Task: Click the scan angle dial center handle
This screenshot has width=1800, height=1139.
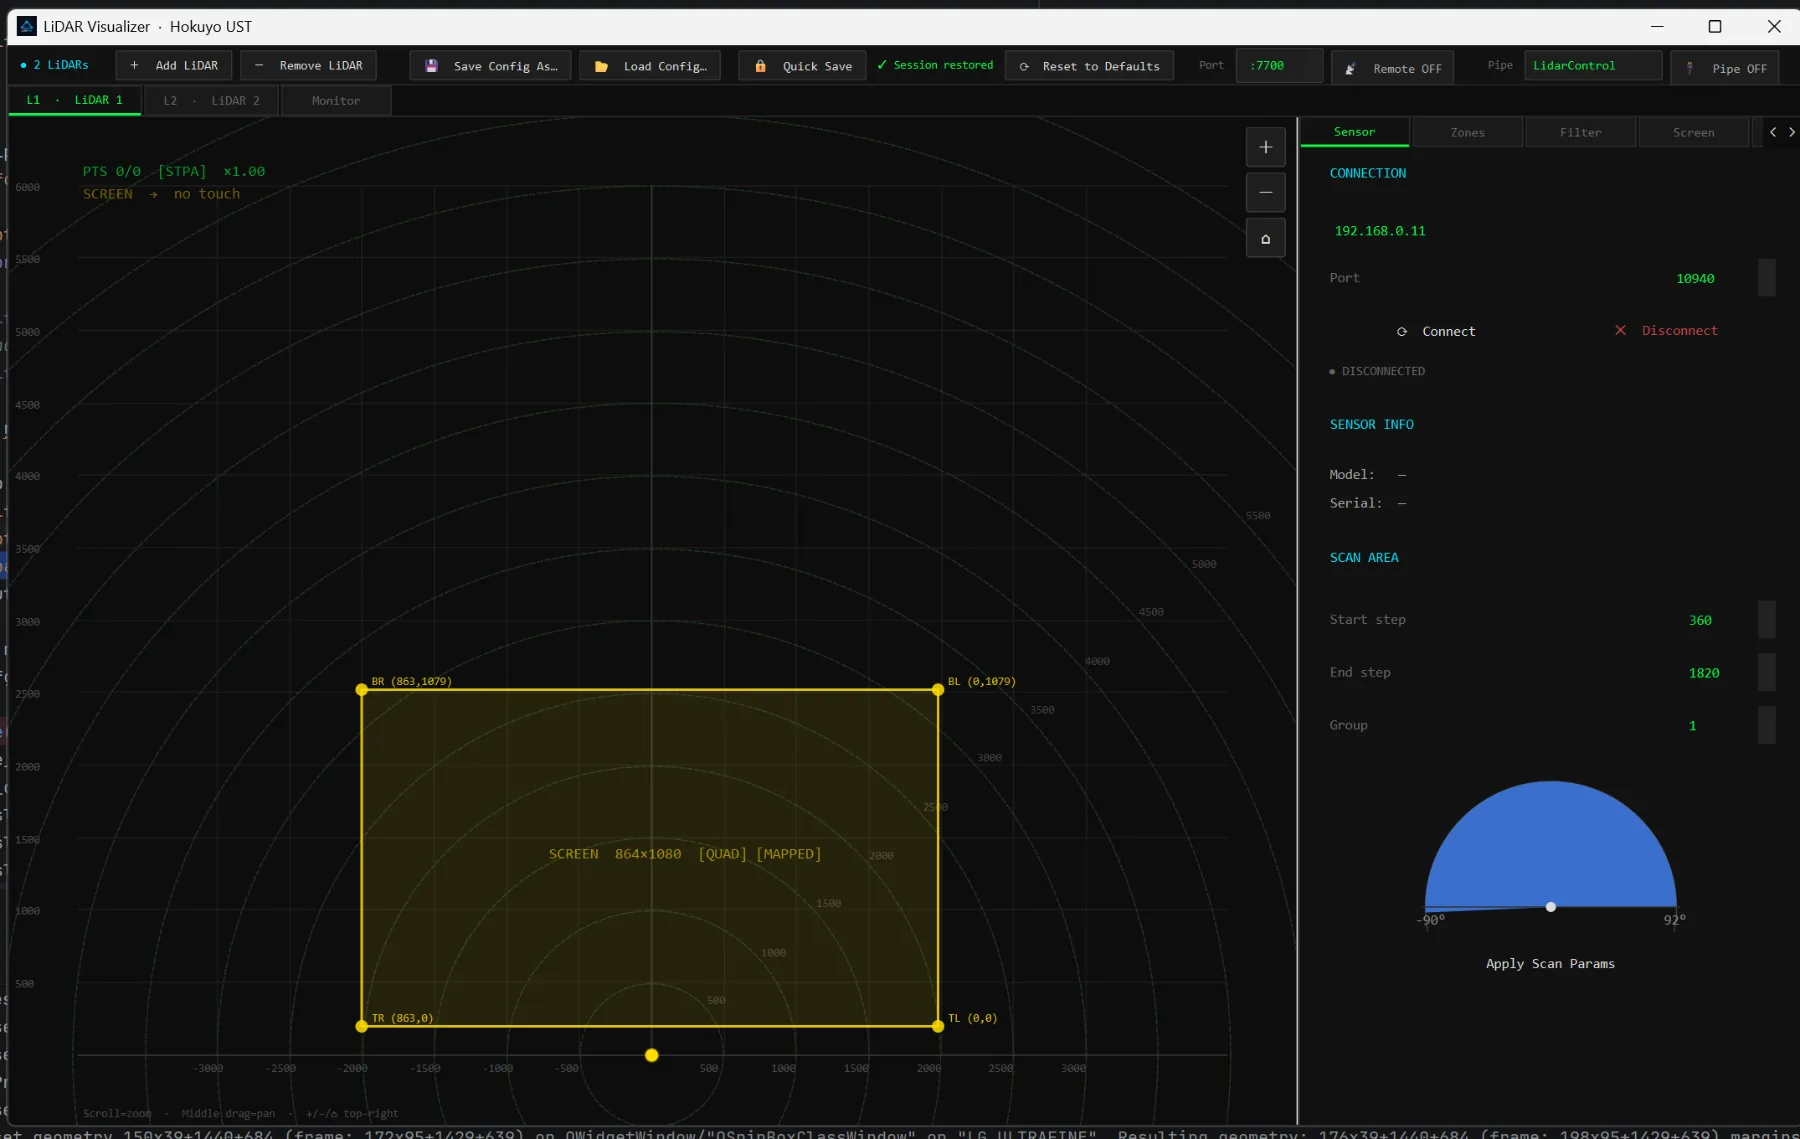Action: coord(1550,907)
